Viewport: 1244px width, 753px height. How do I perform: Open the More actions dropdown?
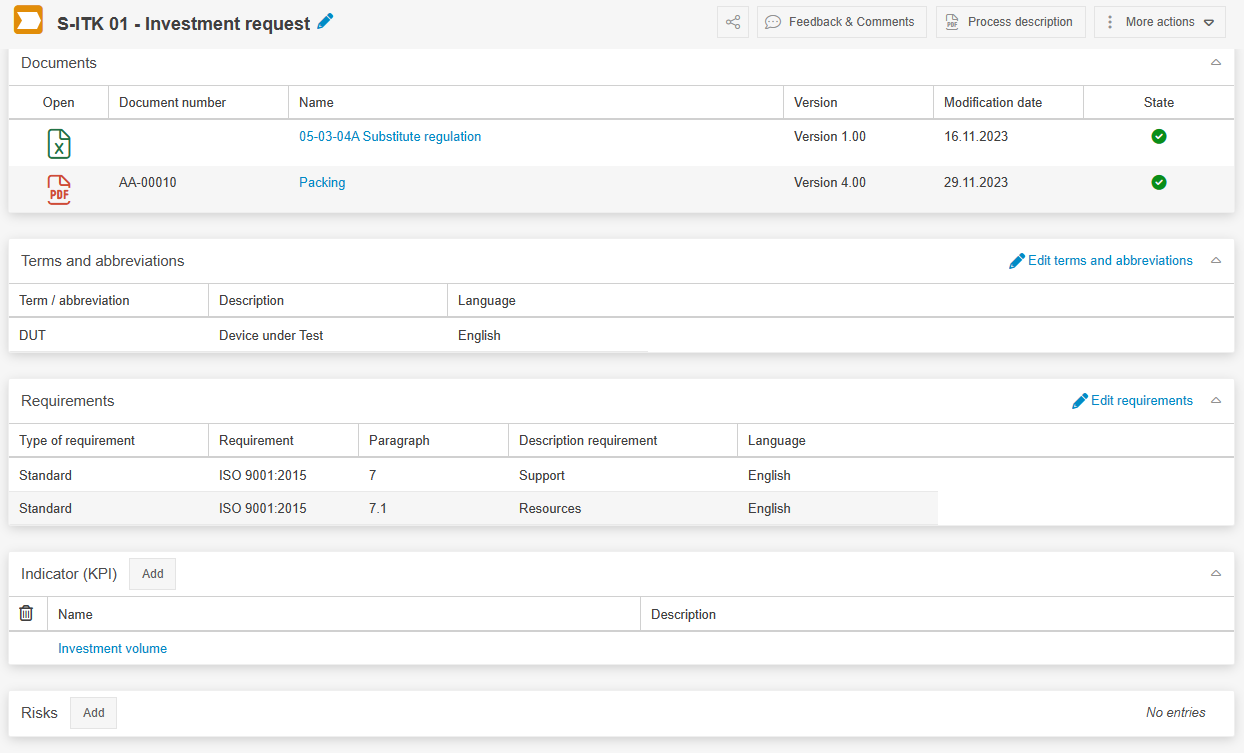point(1160,22)
